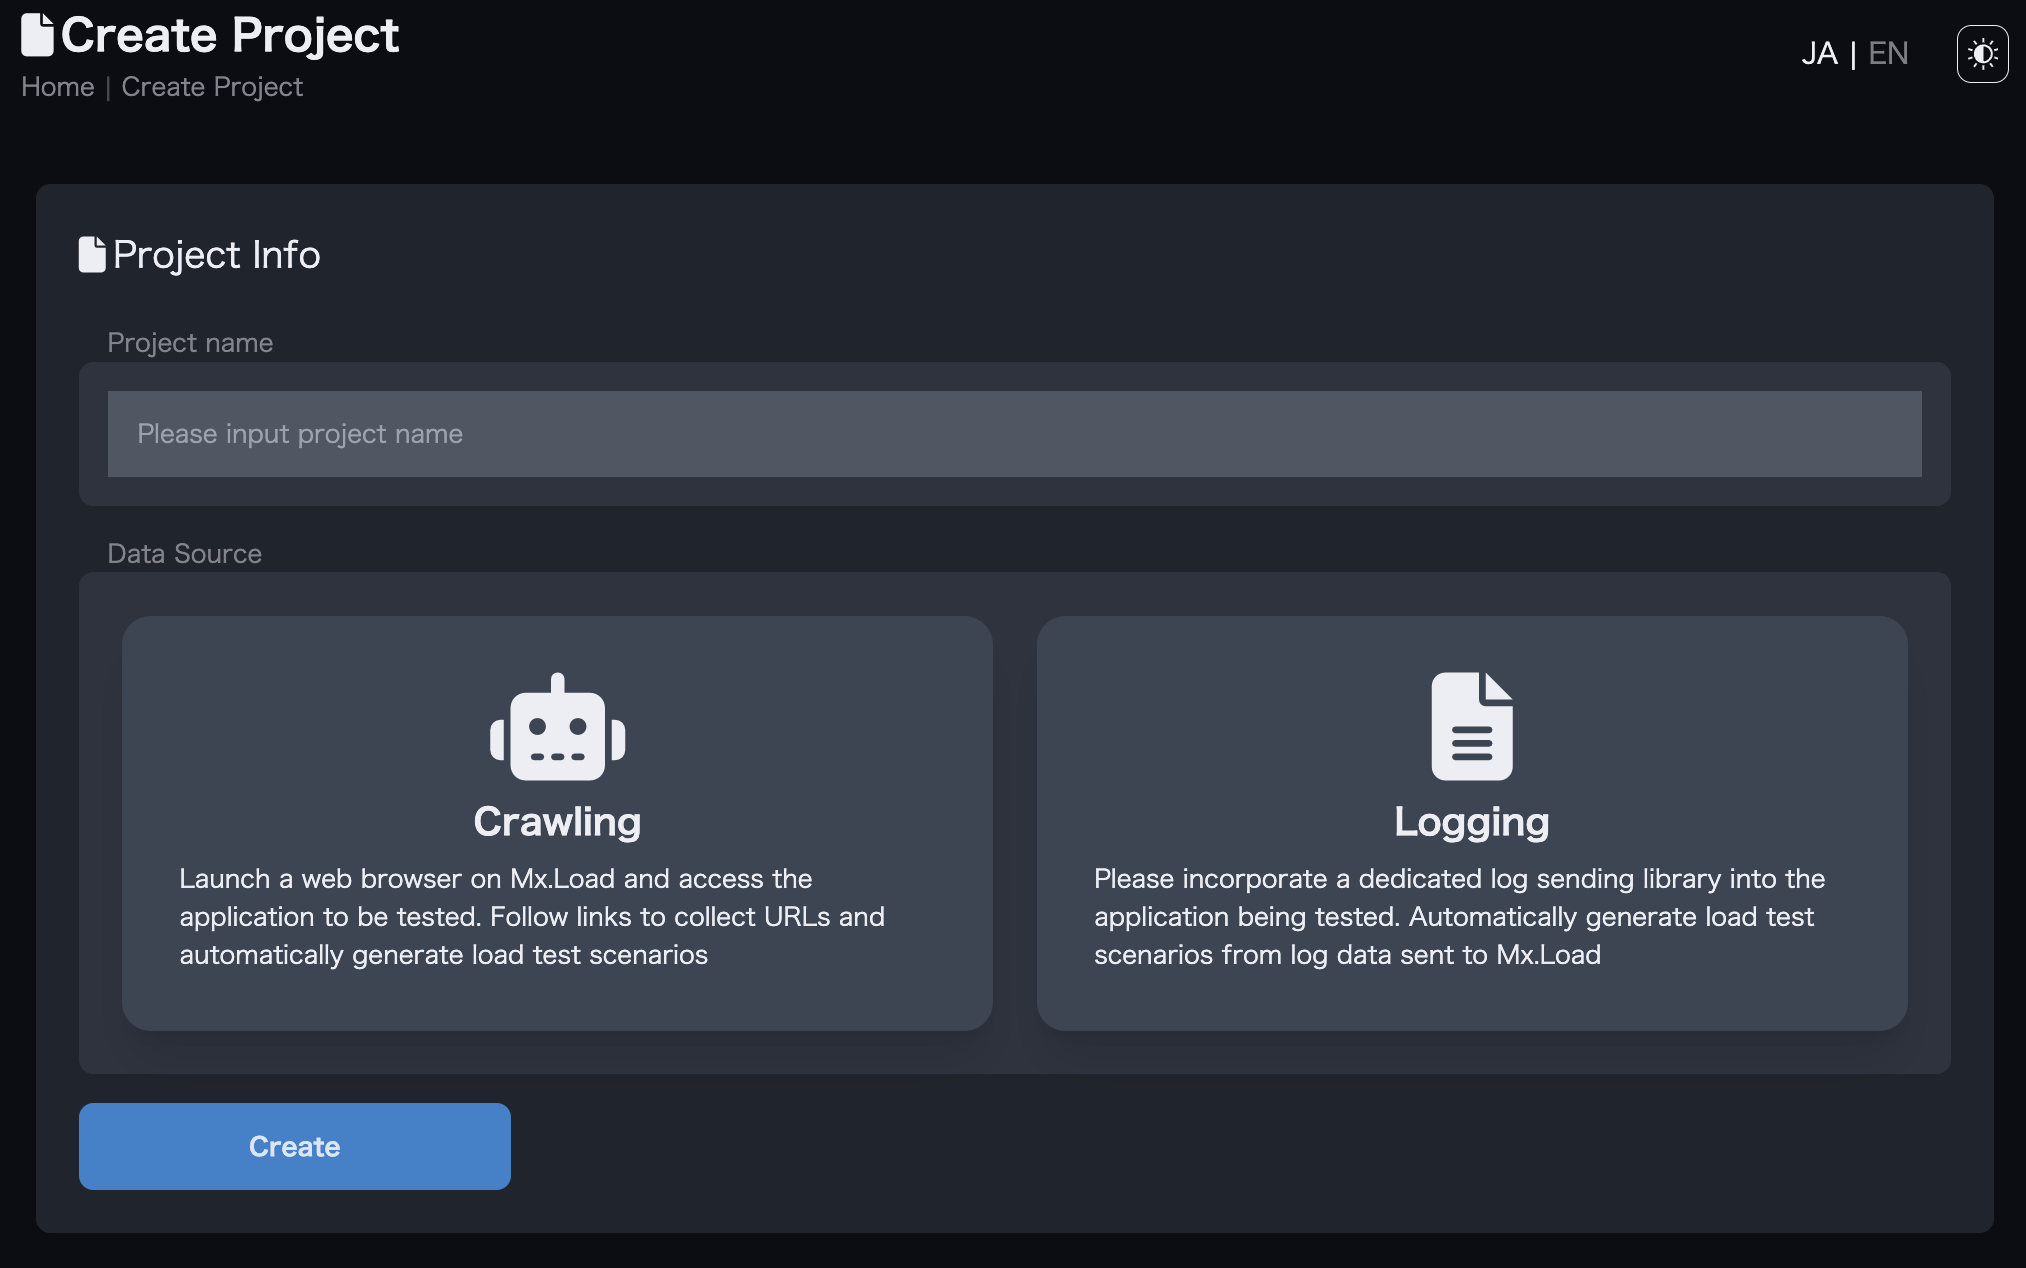Select the Crawling data source title
Image resolution: width=2026 pixels, height=1268 pixels.
[557, 822]
